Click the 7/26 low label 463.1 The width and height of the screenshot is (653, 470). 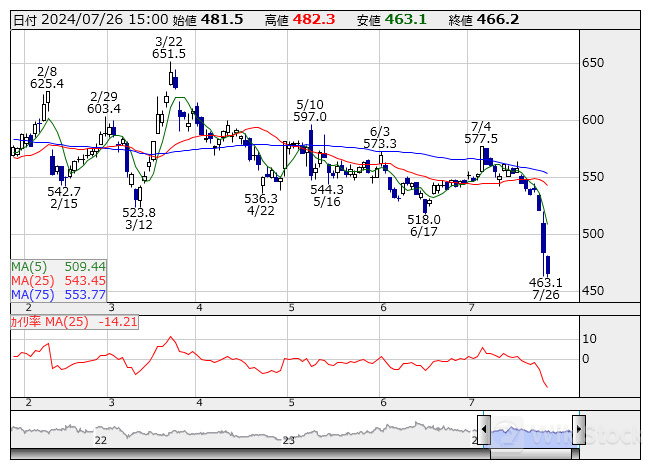pos(546,283)
